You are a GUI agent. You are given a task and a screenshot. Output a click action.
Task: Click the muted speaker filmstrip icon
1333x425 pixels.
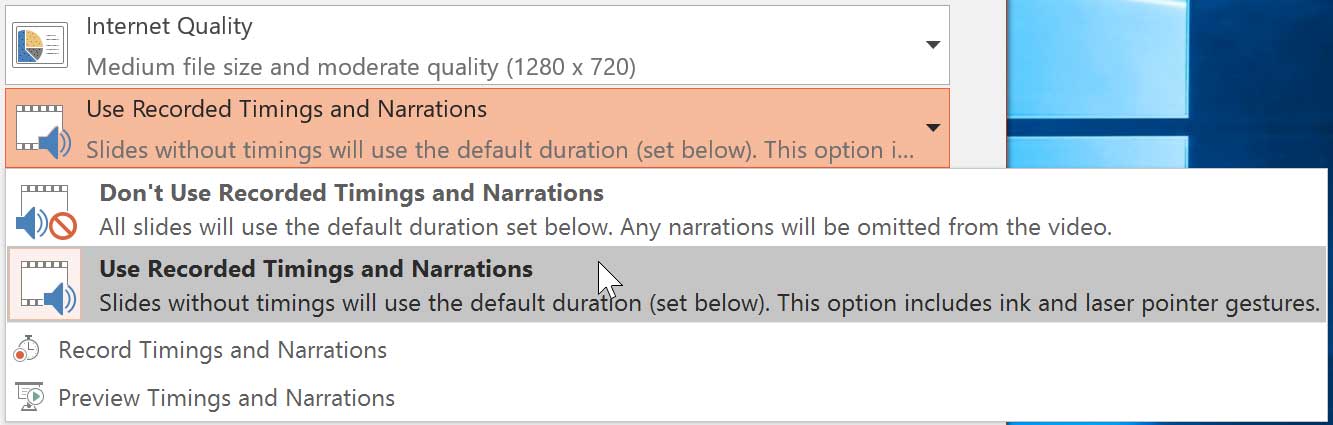[x=46, y=210]
